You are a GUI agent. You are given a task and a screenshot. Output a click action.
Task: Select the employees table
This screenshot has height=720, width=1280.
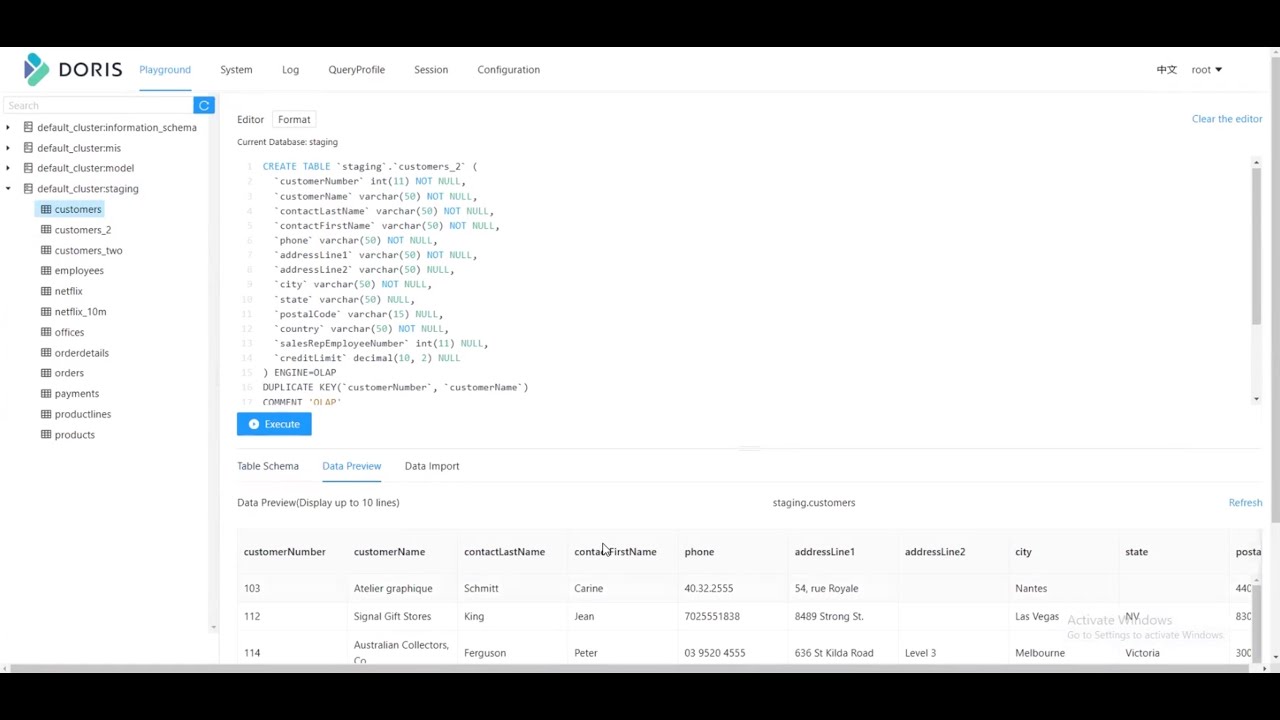point(79,270)
